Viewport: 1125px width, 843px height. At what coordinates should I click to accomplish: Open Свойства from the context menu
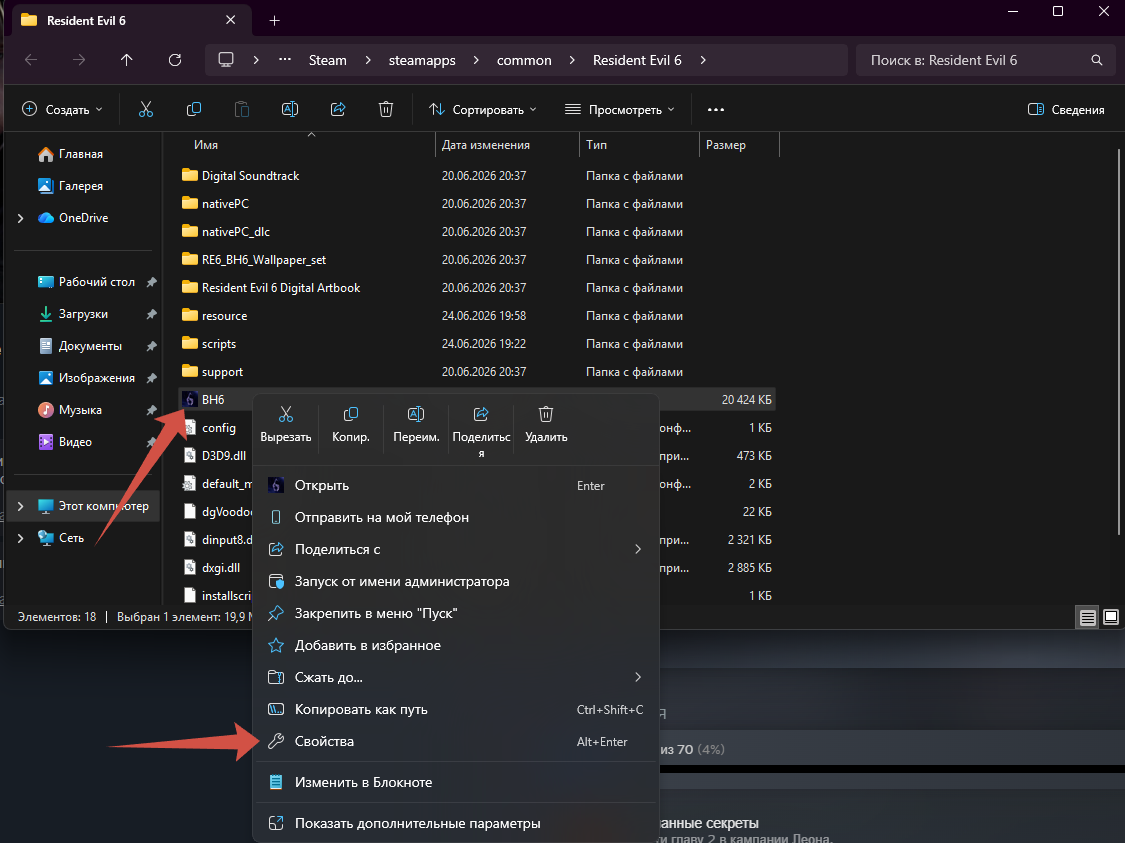456,742
